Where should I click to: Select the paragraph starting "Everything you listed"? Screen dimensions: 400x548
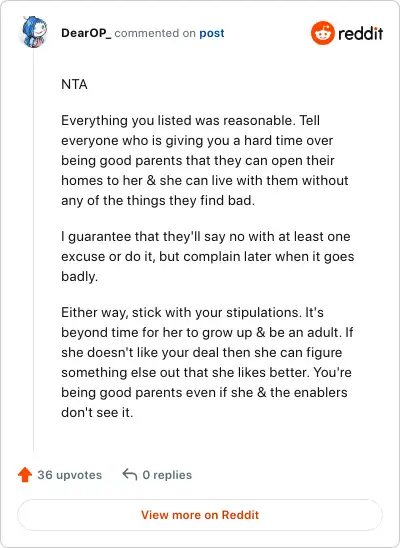[205, 160]
